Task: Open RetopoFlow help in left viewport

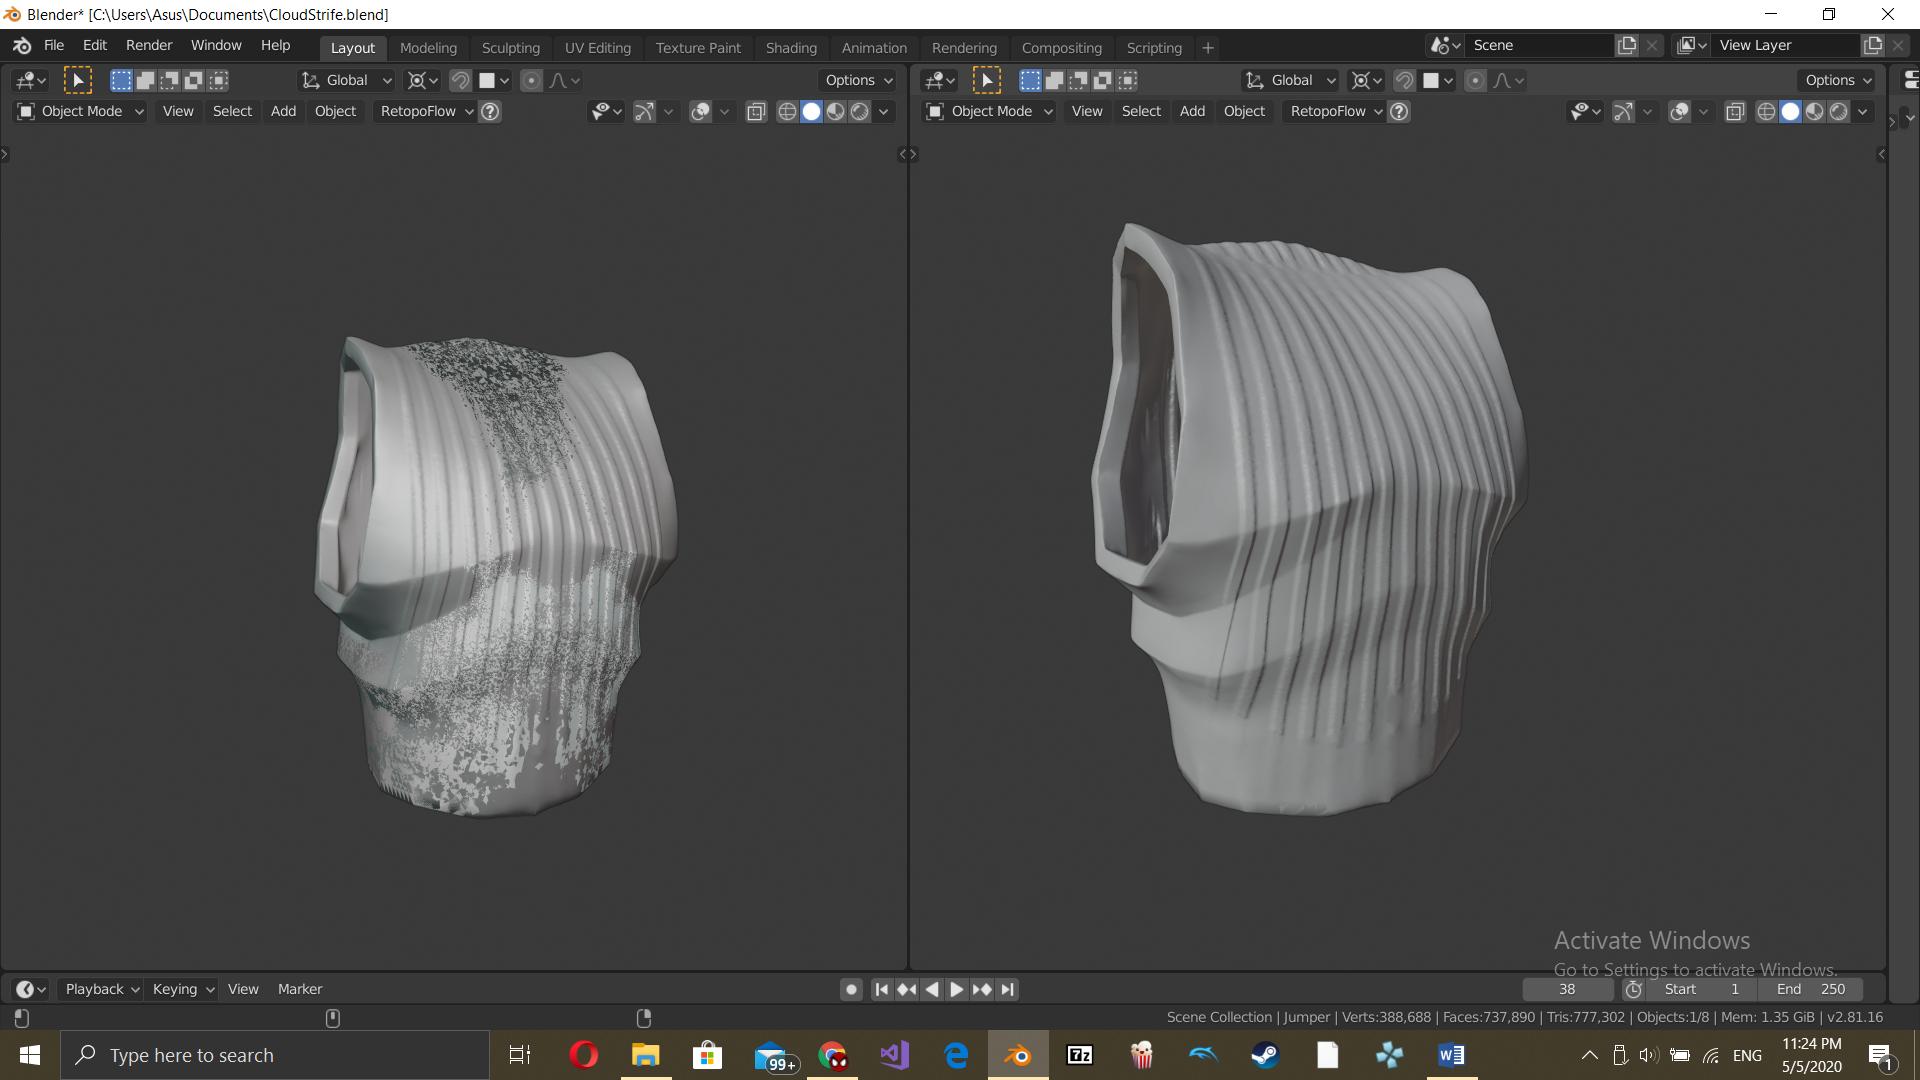Action: (x=490, y=111)
